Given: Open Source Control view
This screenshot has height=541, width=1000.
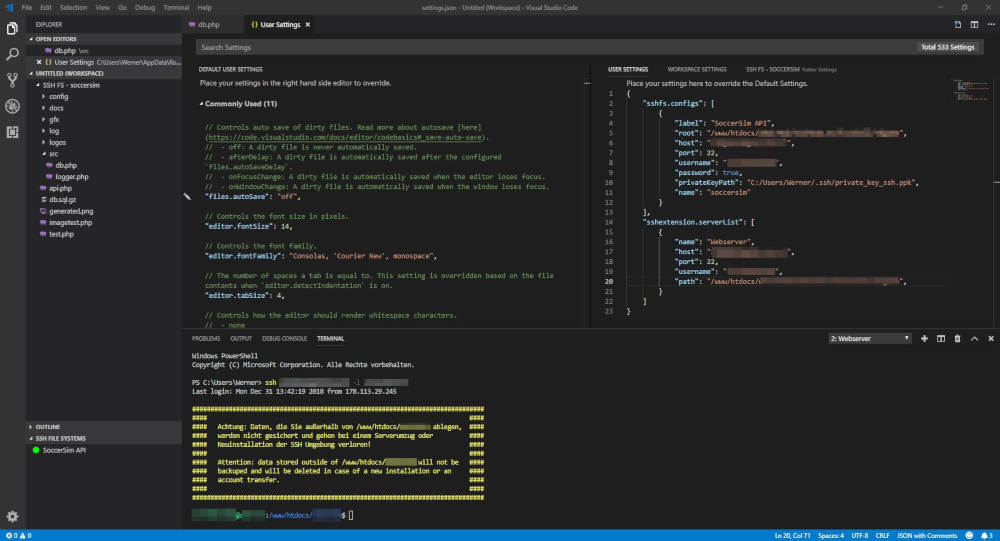Looking at the screenshot, I should (12, 80).
